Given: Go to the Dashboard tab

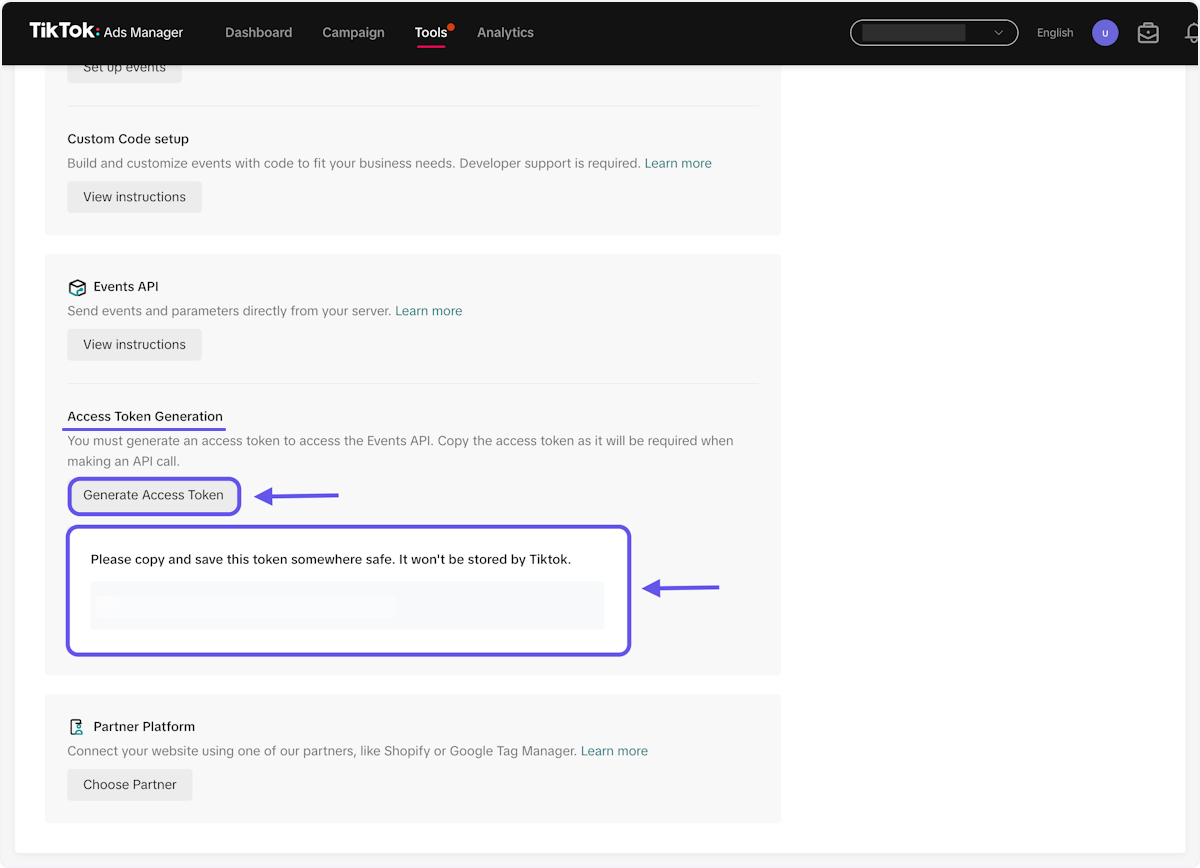Looking at the screenshot, I should pyautogui.click(x=258, y=33).
